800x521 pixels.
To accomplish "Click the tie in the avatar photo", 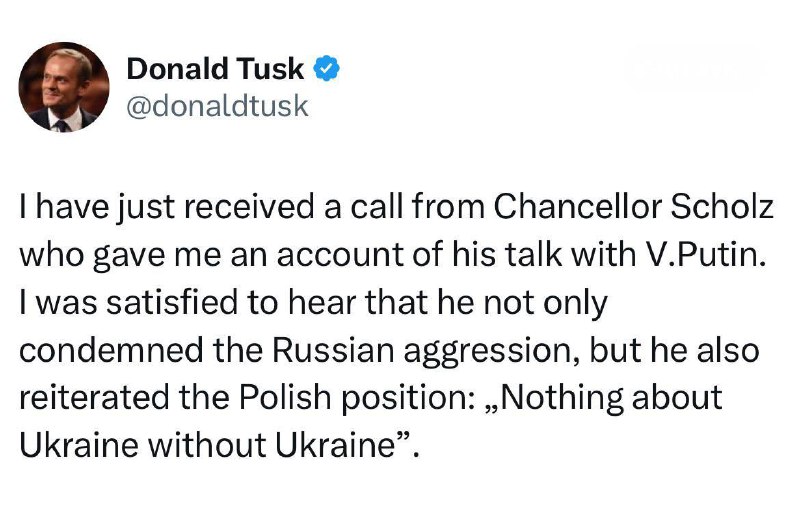I will tap(63, 126).
